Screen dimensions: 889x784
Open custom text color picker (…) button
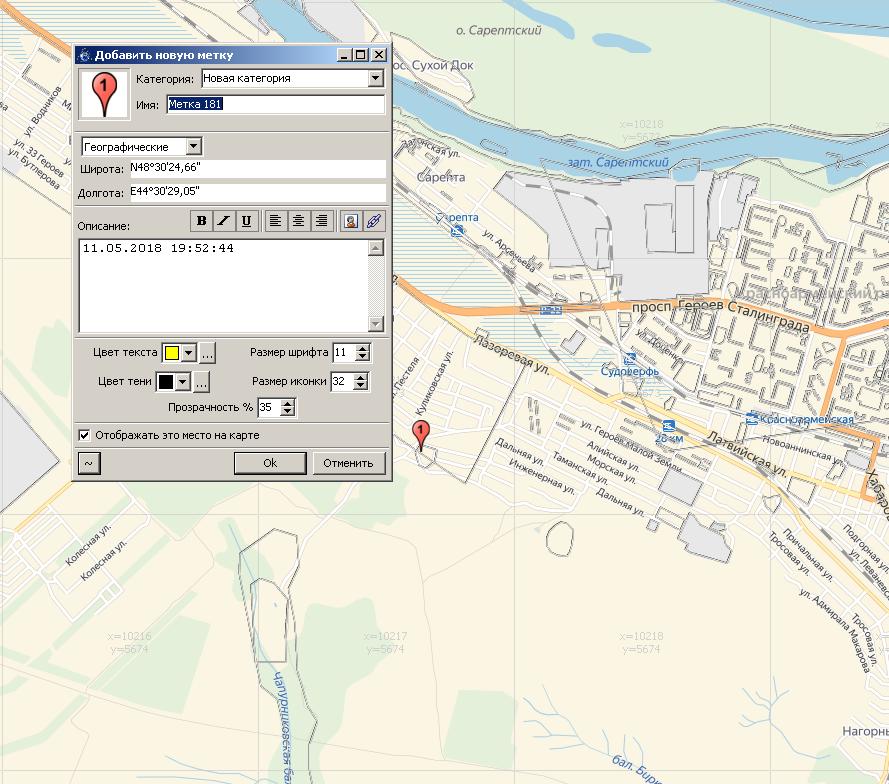(208, 353)
